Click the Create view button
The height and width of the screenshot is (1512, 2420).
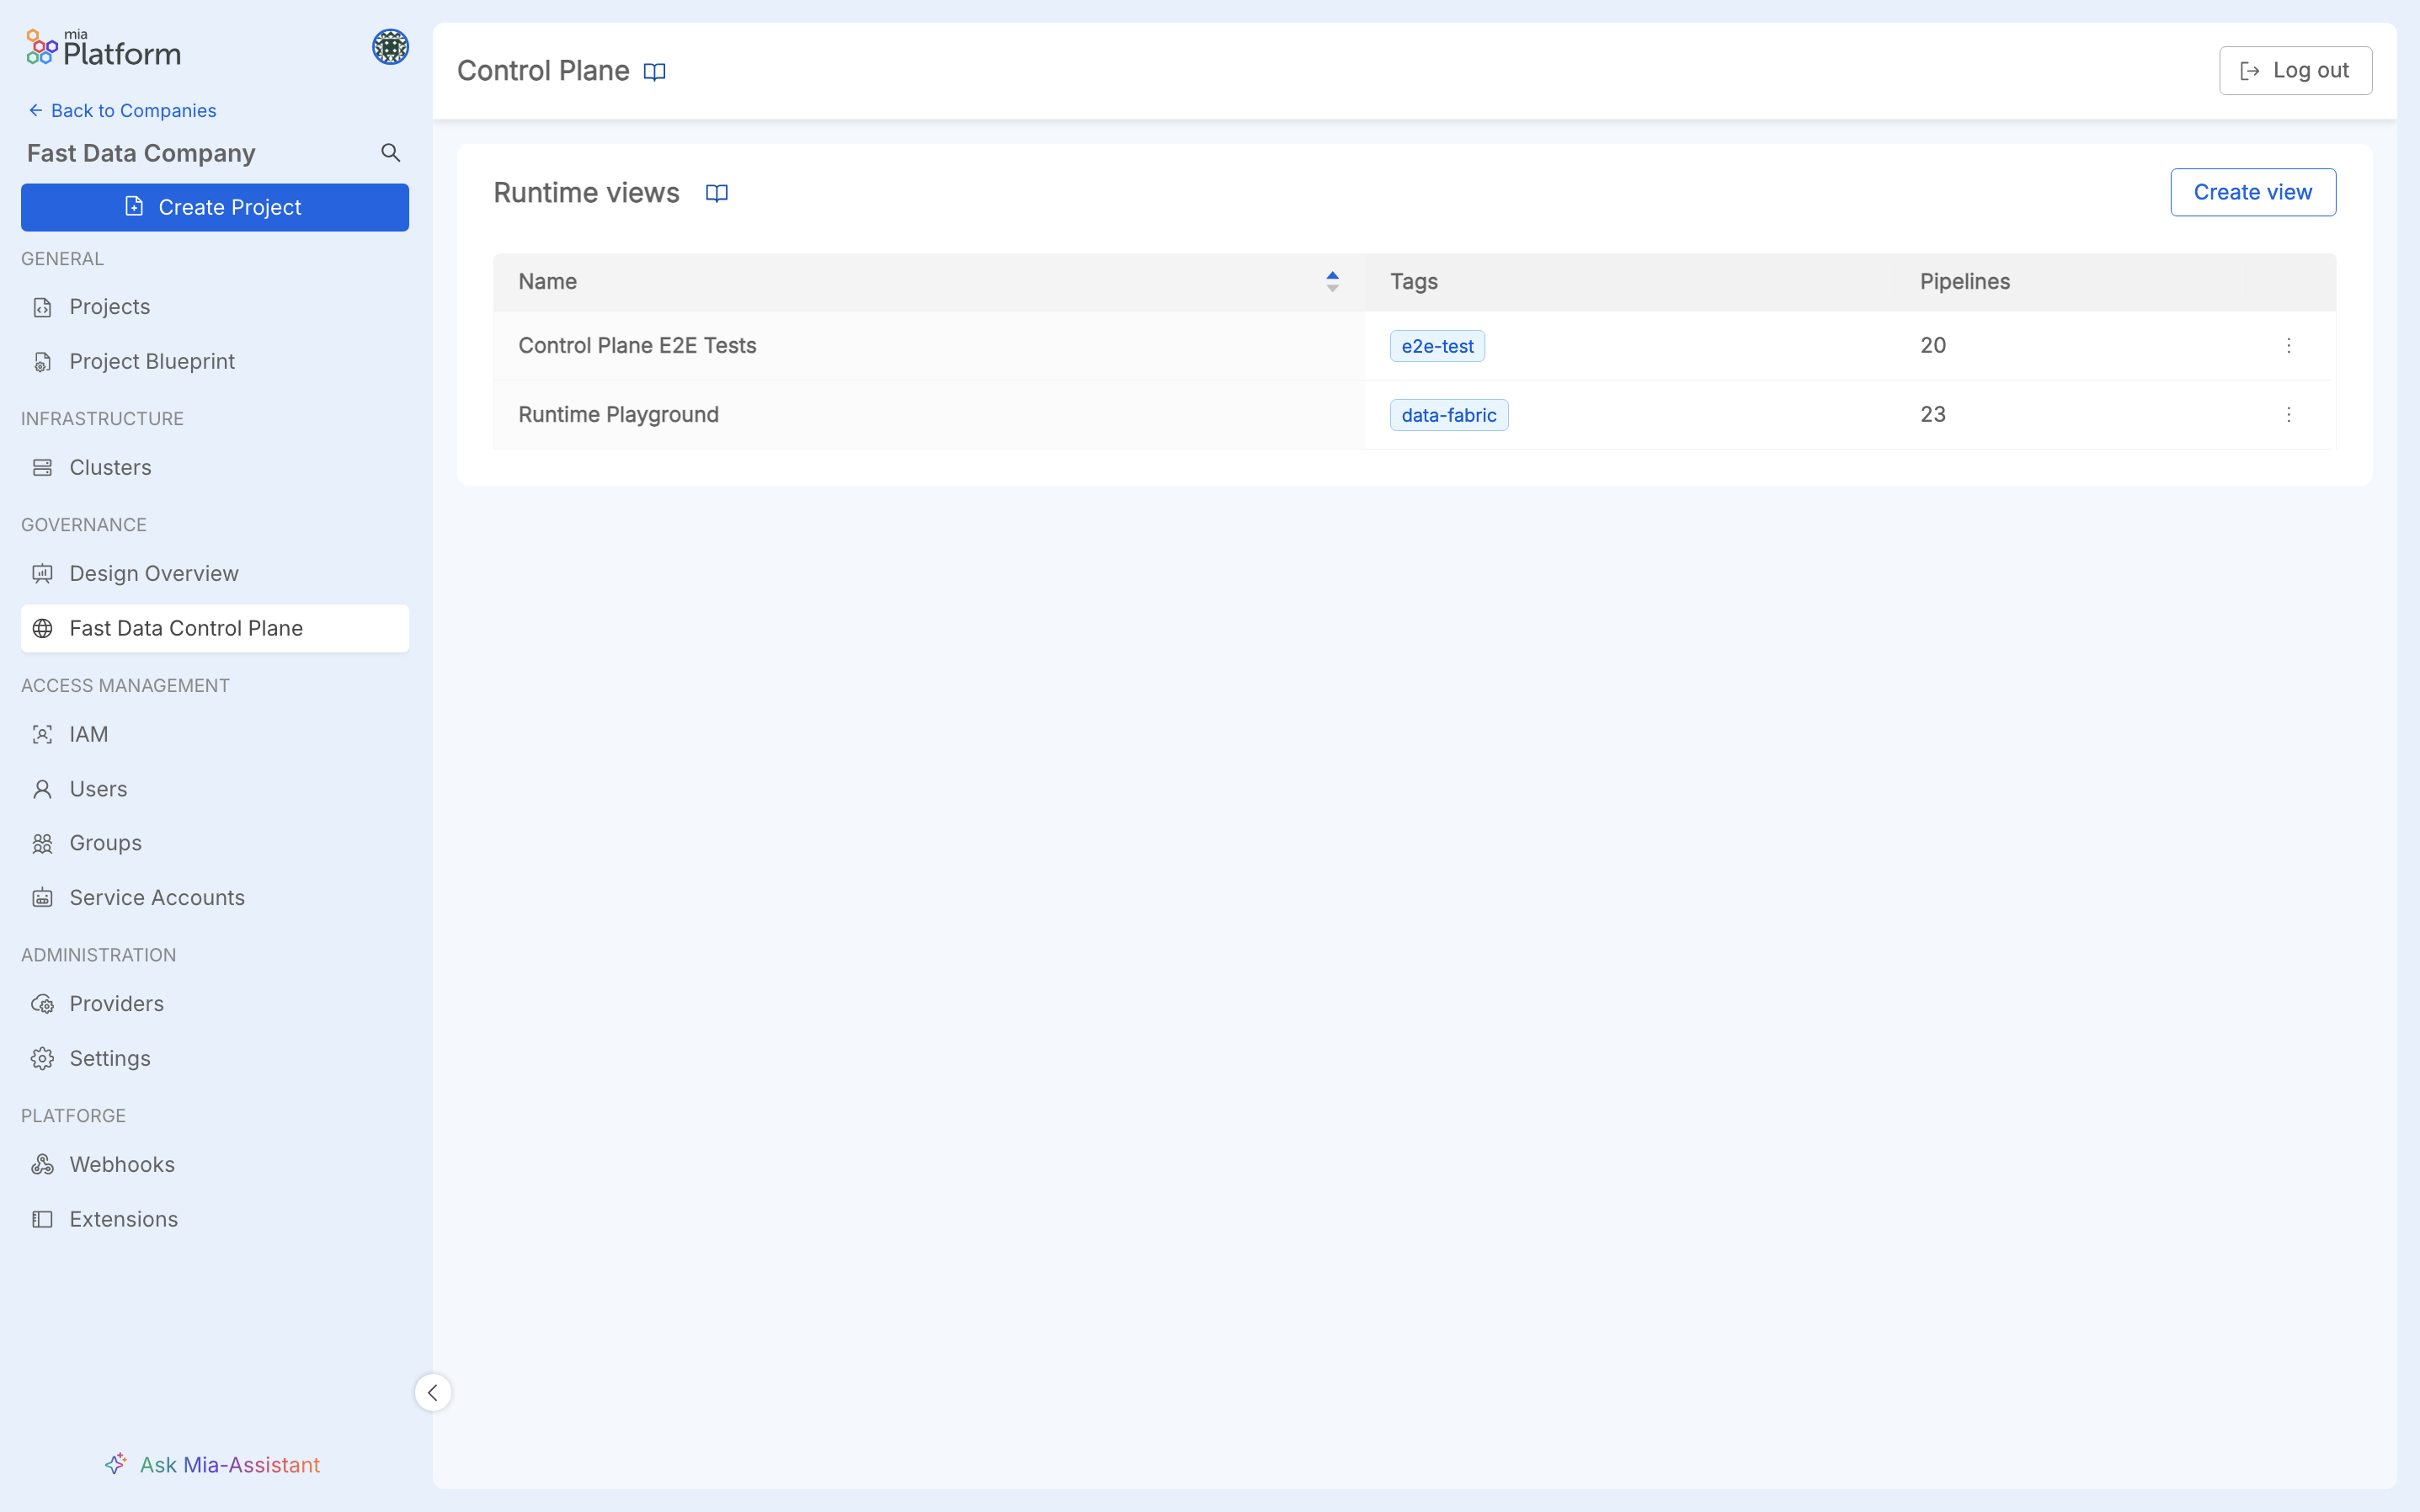2252,192
